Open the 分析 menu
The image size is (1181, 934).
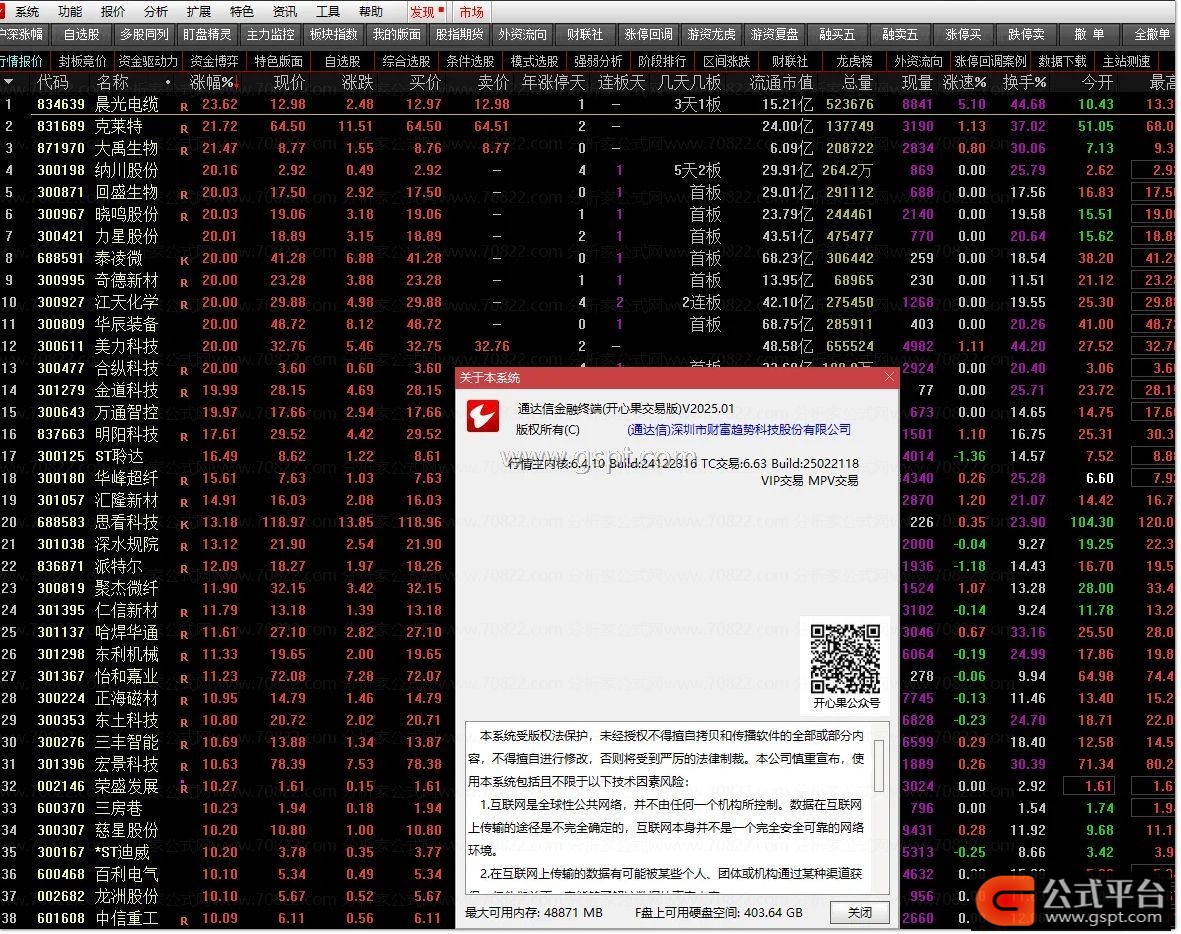(156, 11)
